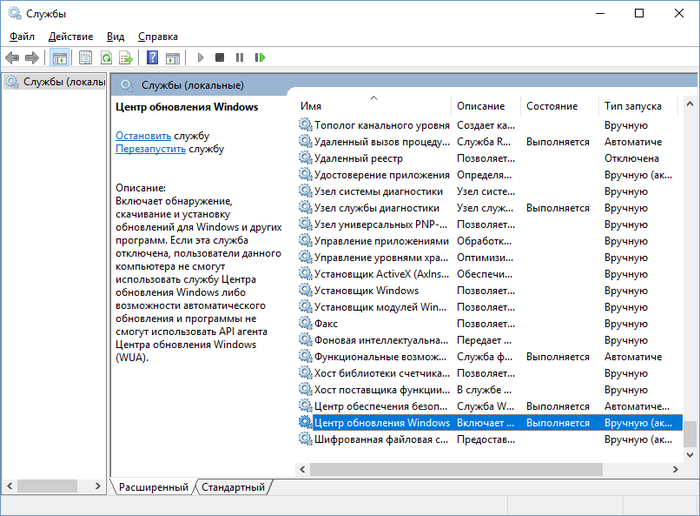The image size is (700, 516).
Task: Select the Факс service row
Action: click(326, 324)
